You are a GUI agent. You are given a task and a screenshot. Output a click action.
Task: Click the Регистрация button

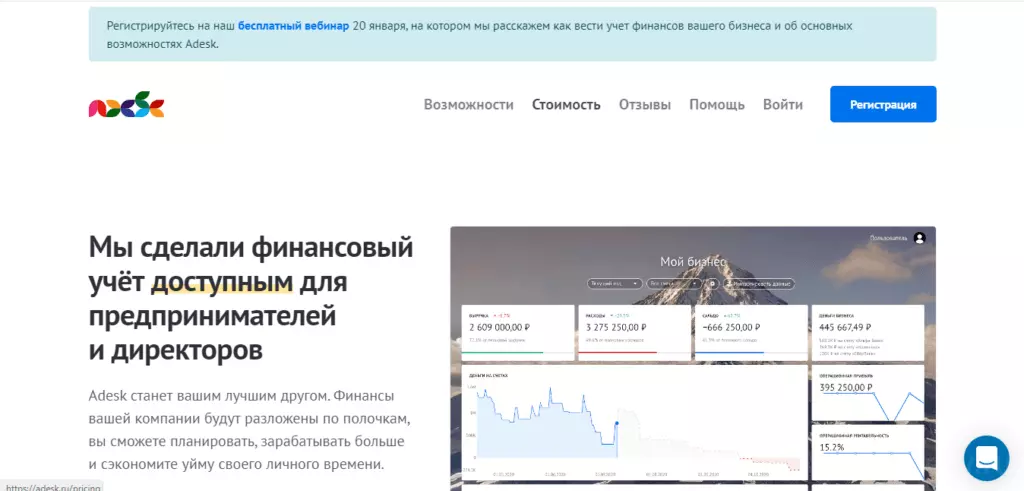(x=883, y=104)
